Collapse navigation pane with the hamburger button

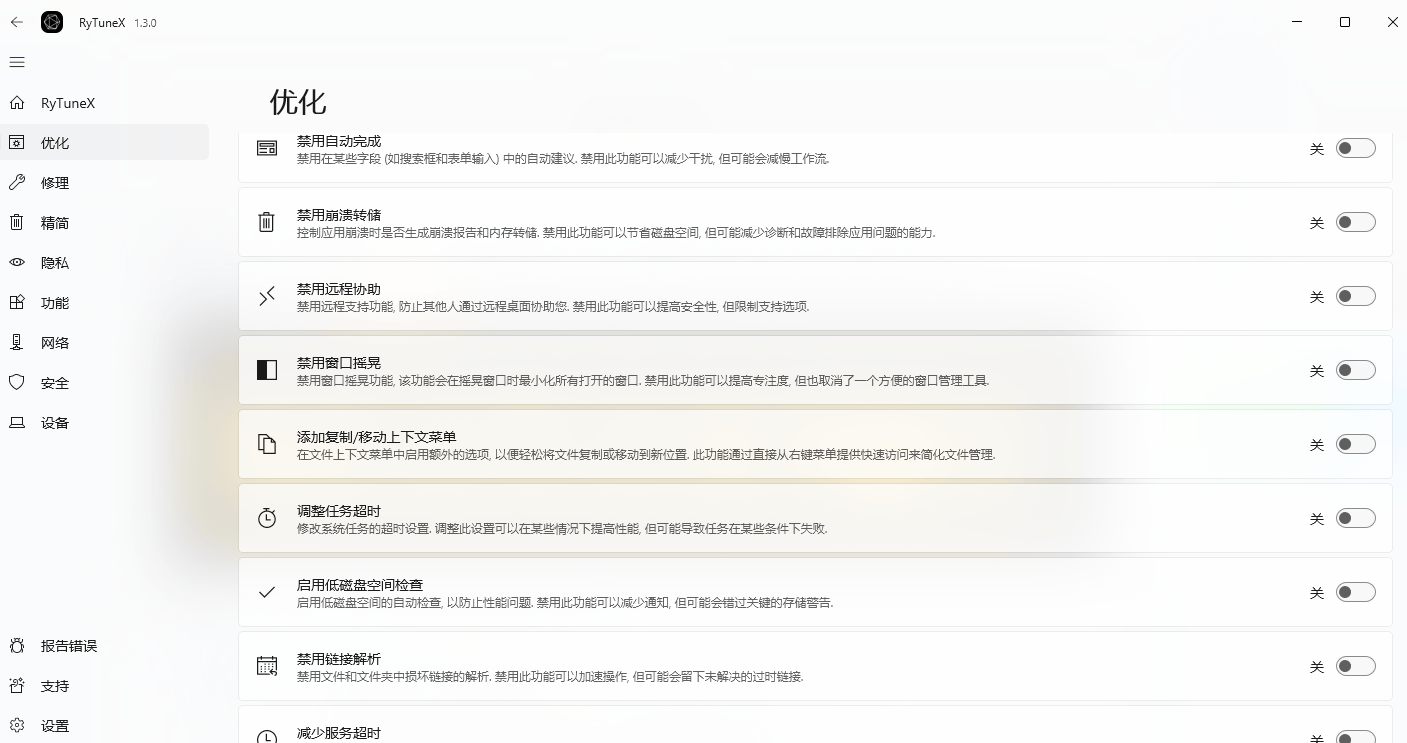[16, 62]
